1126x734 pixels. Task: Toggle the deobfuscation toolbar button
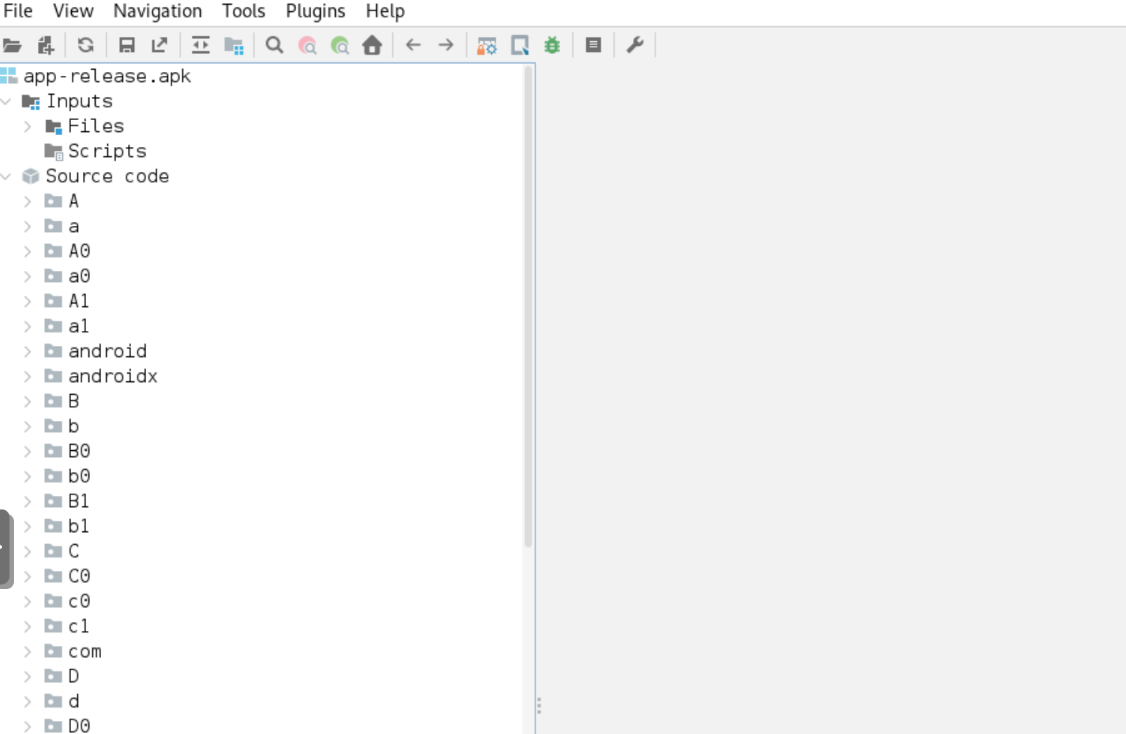487,45
